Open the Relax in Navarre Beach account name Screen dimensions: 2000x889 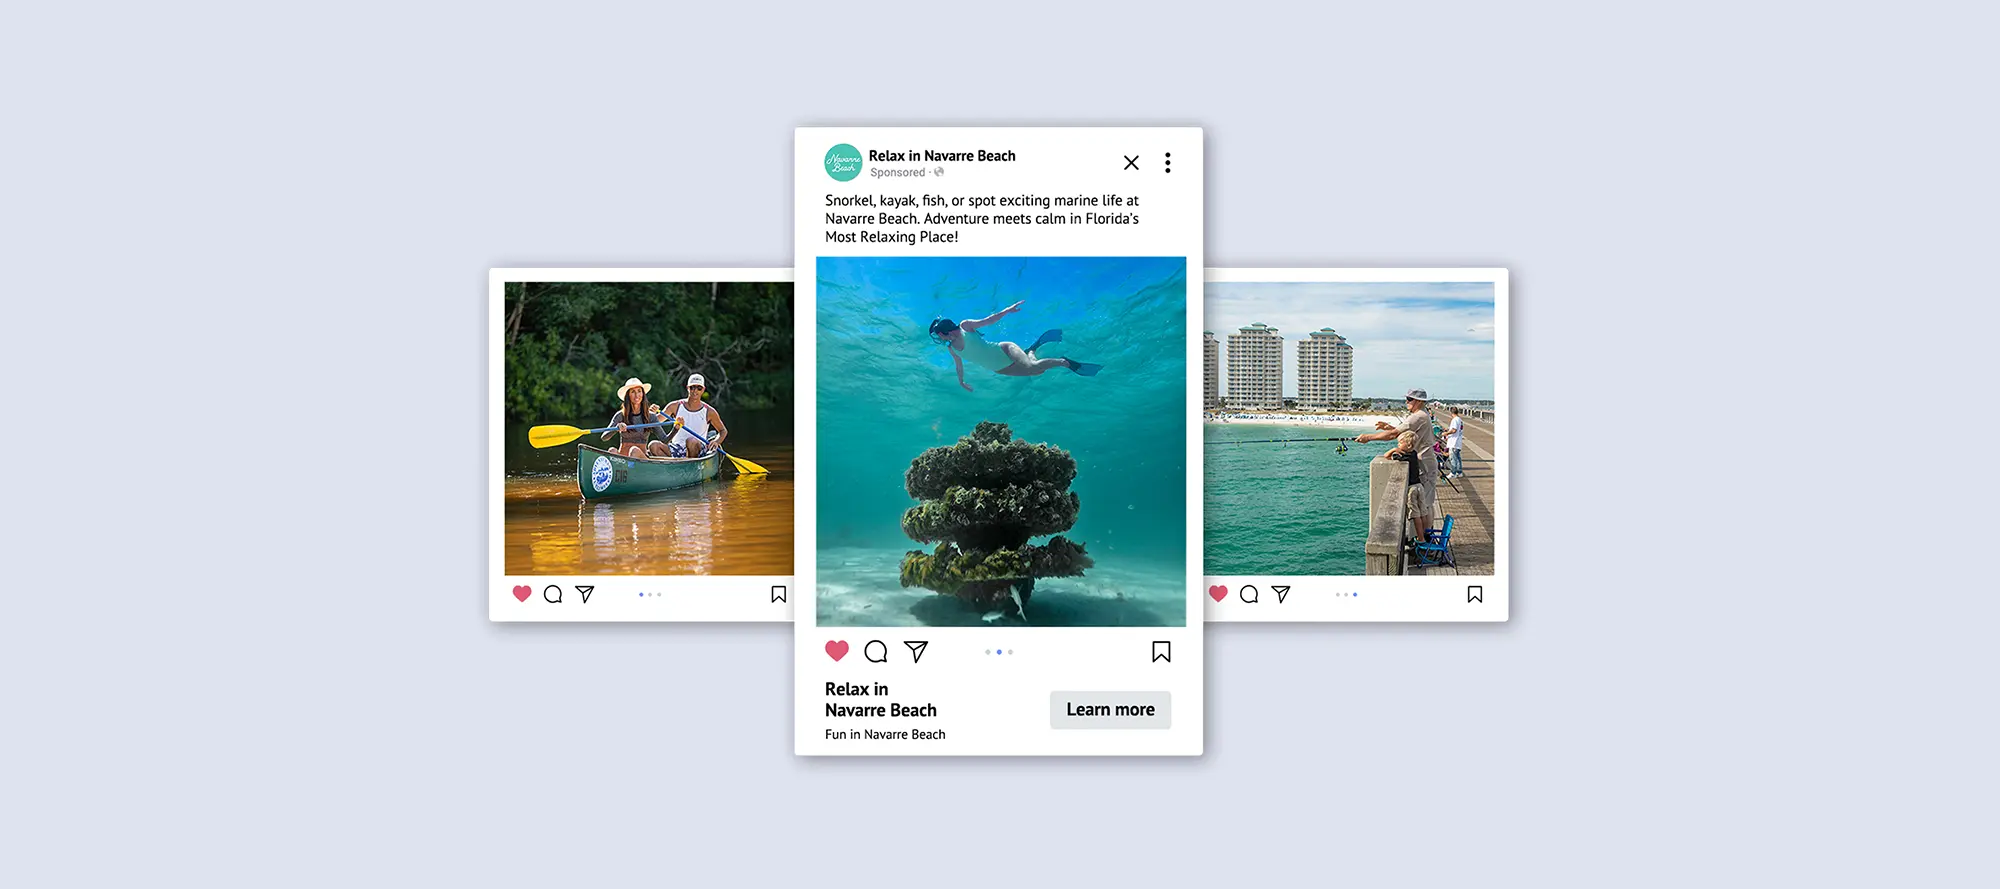point(942,156)
